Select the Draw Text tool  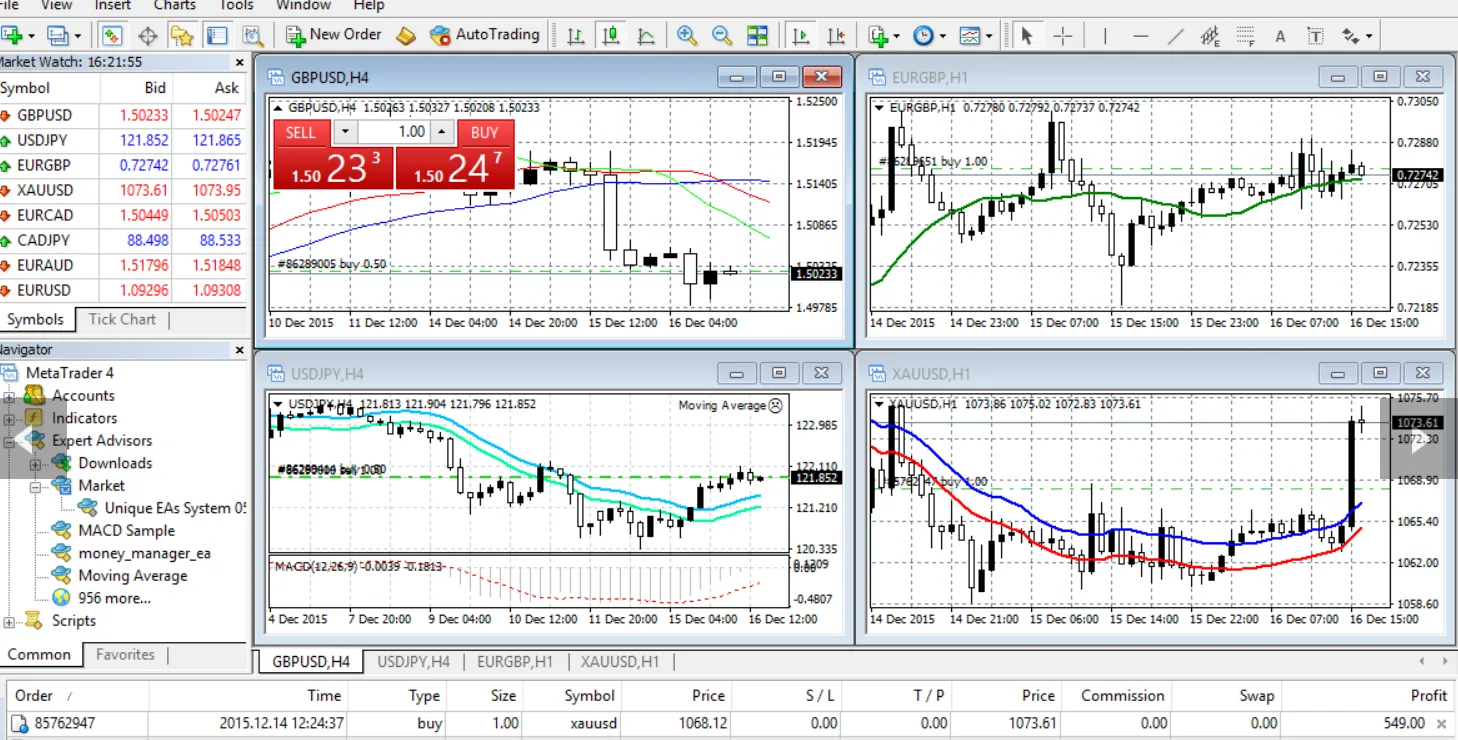[1280, 37]
